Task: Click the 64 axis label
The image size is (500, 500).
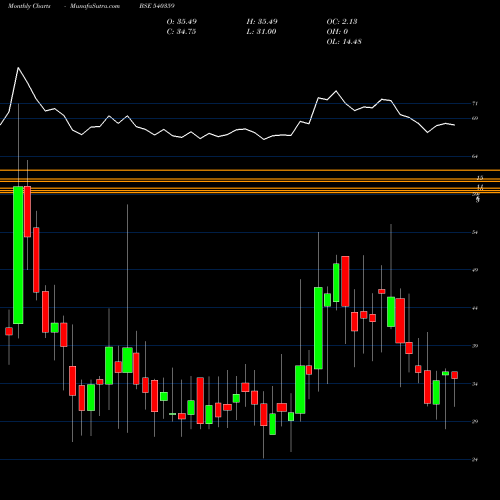Action: 475,156
